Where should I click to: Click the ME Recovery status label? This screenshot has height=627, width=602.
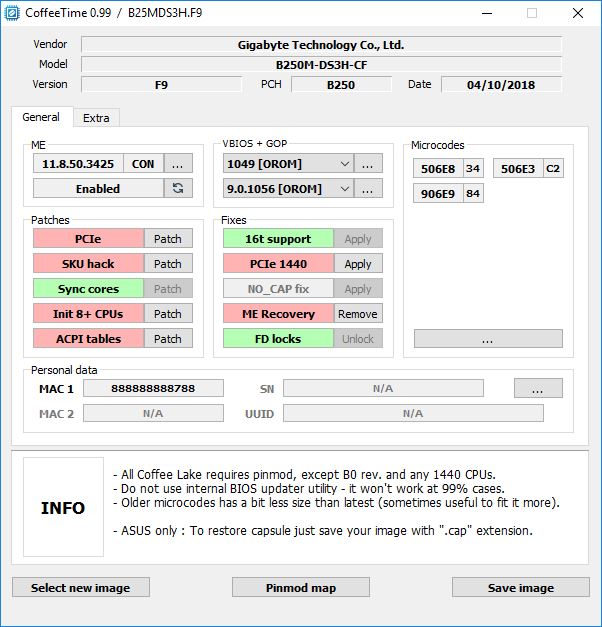tap(278, 314)
